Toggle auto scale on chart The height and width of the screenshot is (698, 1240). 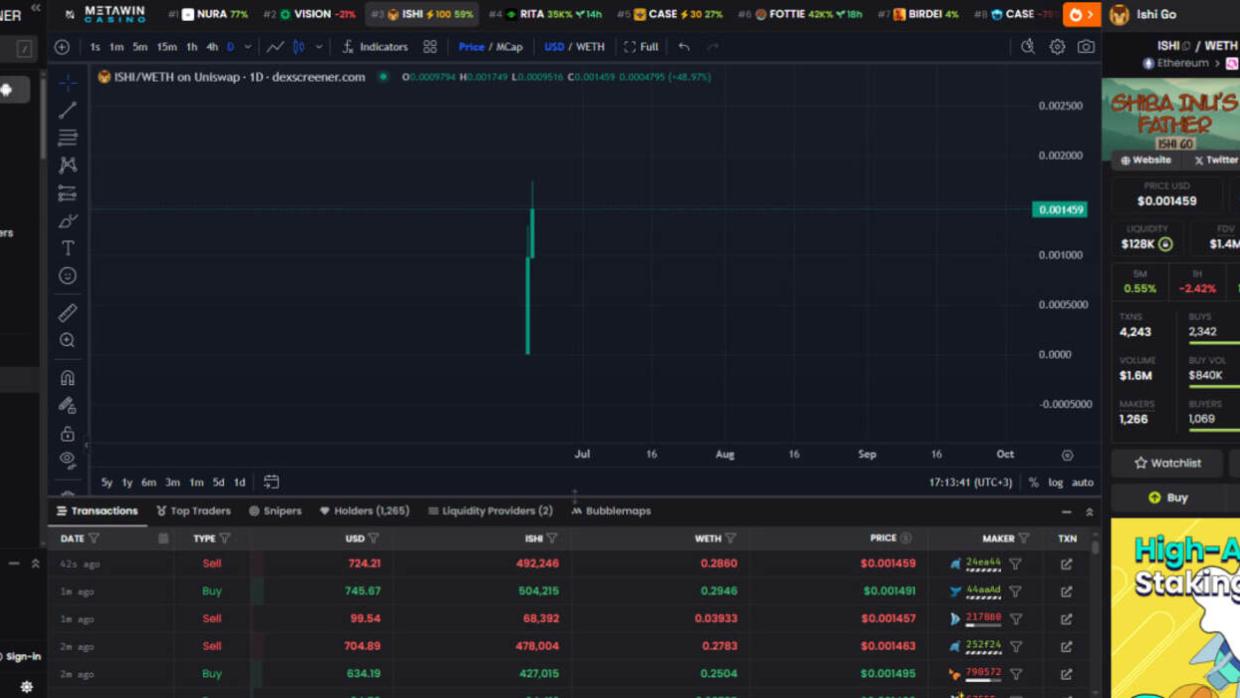click(x=1082, y=483)
